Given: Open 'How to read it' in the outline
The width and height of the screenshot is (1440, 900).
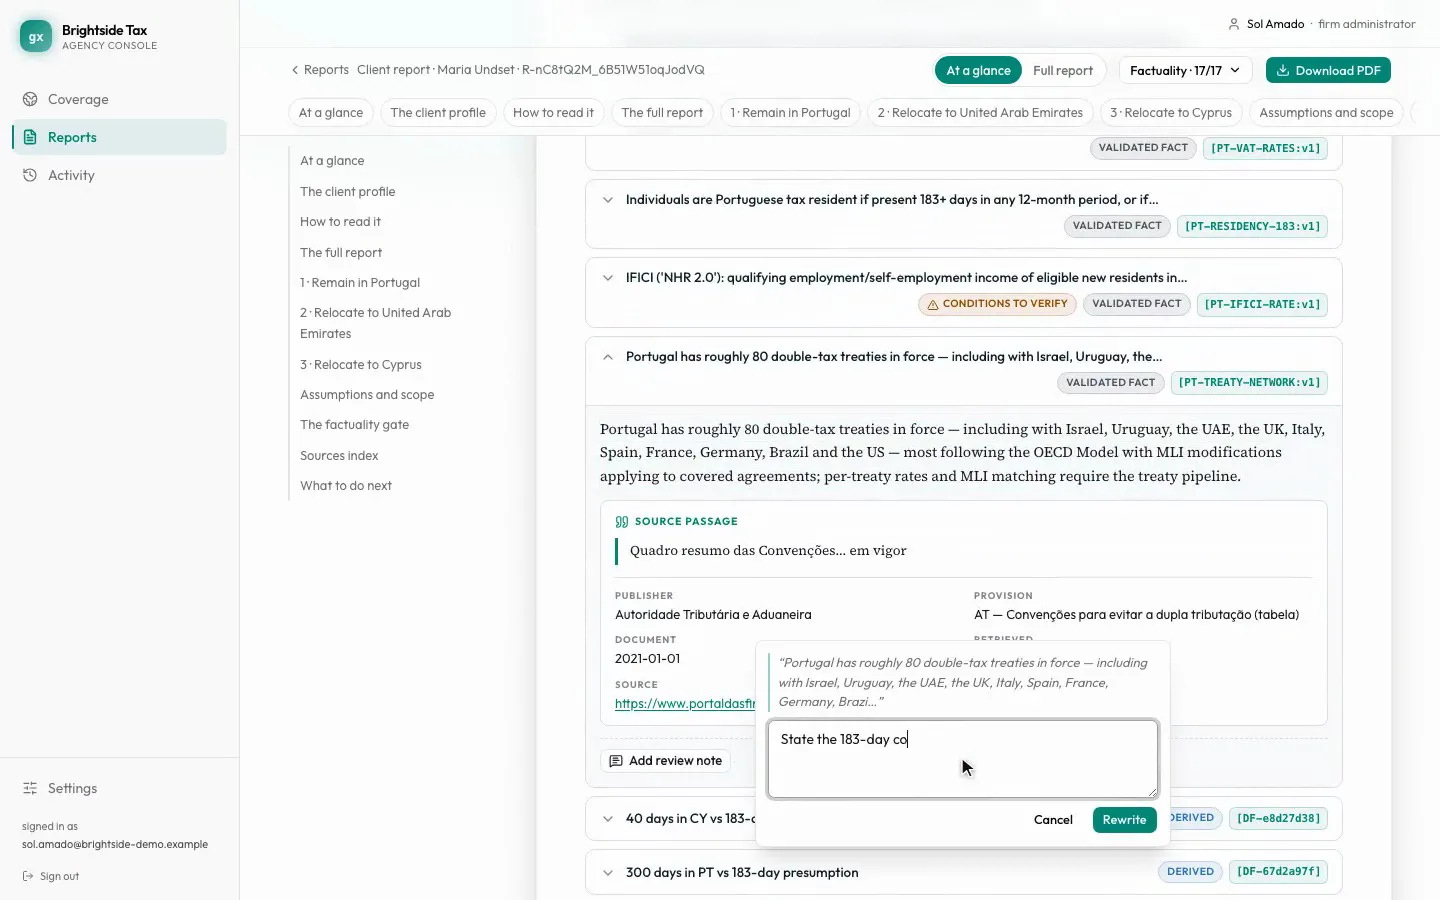Looking at the screenshot, I should point(340,222).
